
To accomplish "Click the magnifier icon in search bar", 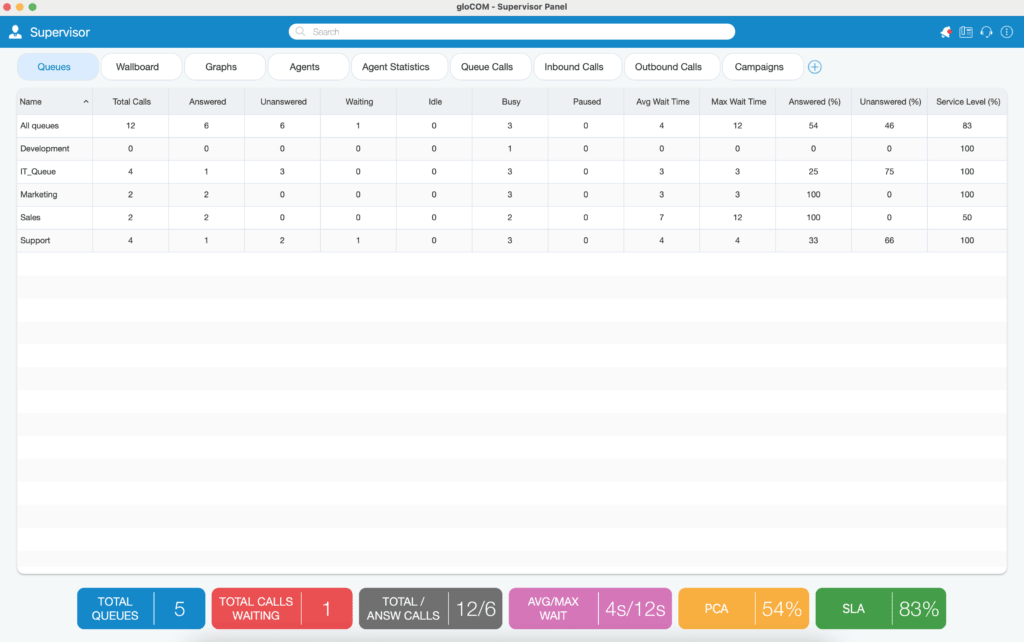I will point(300,31).
